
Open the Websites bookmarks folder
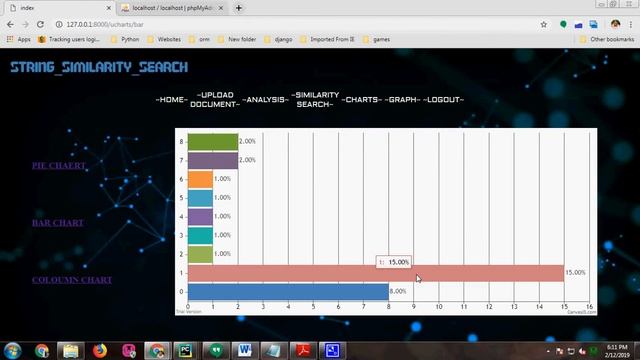(164, 39)
